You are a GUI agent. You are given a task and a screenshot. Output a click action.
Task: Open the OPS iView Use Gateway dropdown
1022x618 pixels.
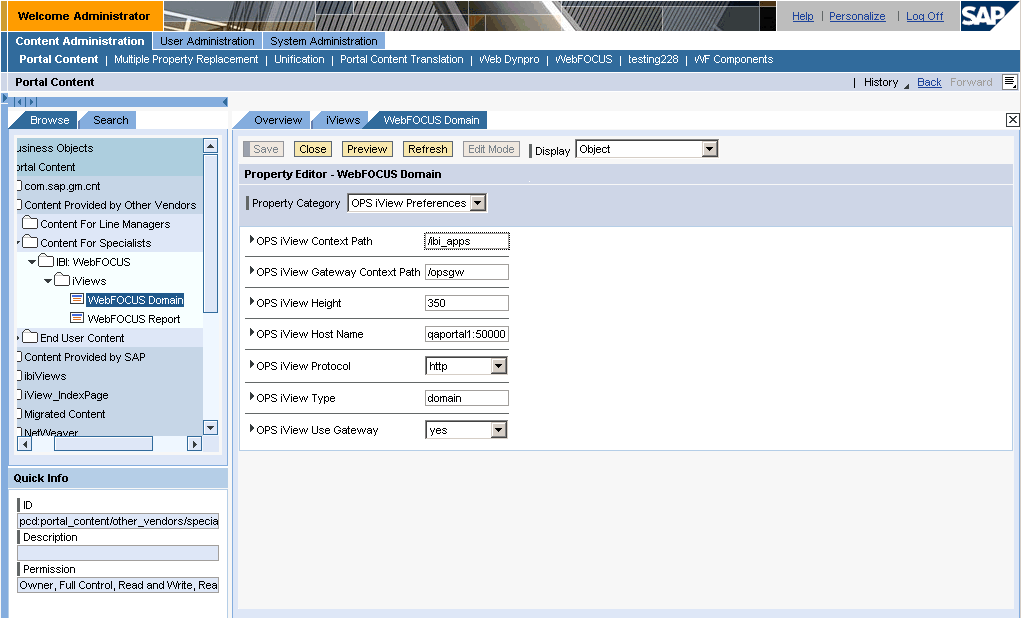click(499, 430)
